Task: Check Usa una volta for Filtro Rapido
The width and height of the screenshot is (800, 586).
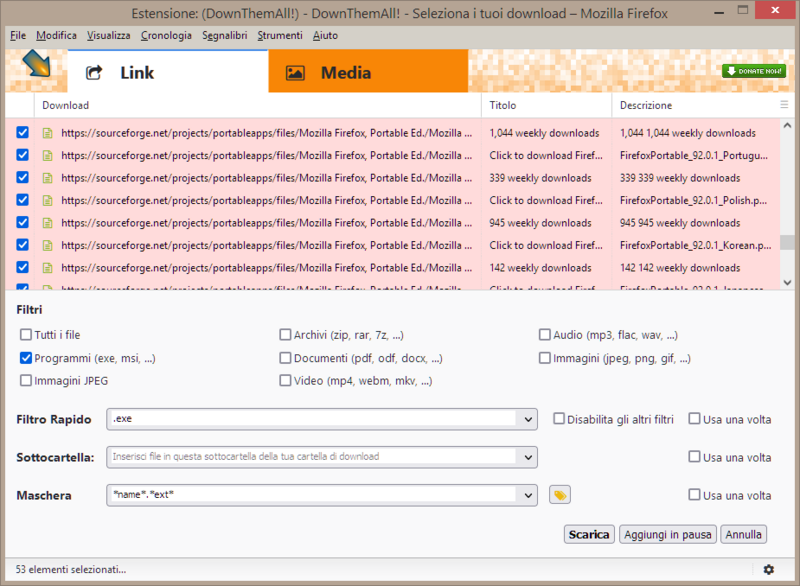Action: 694,419
